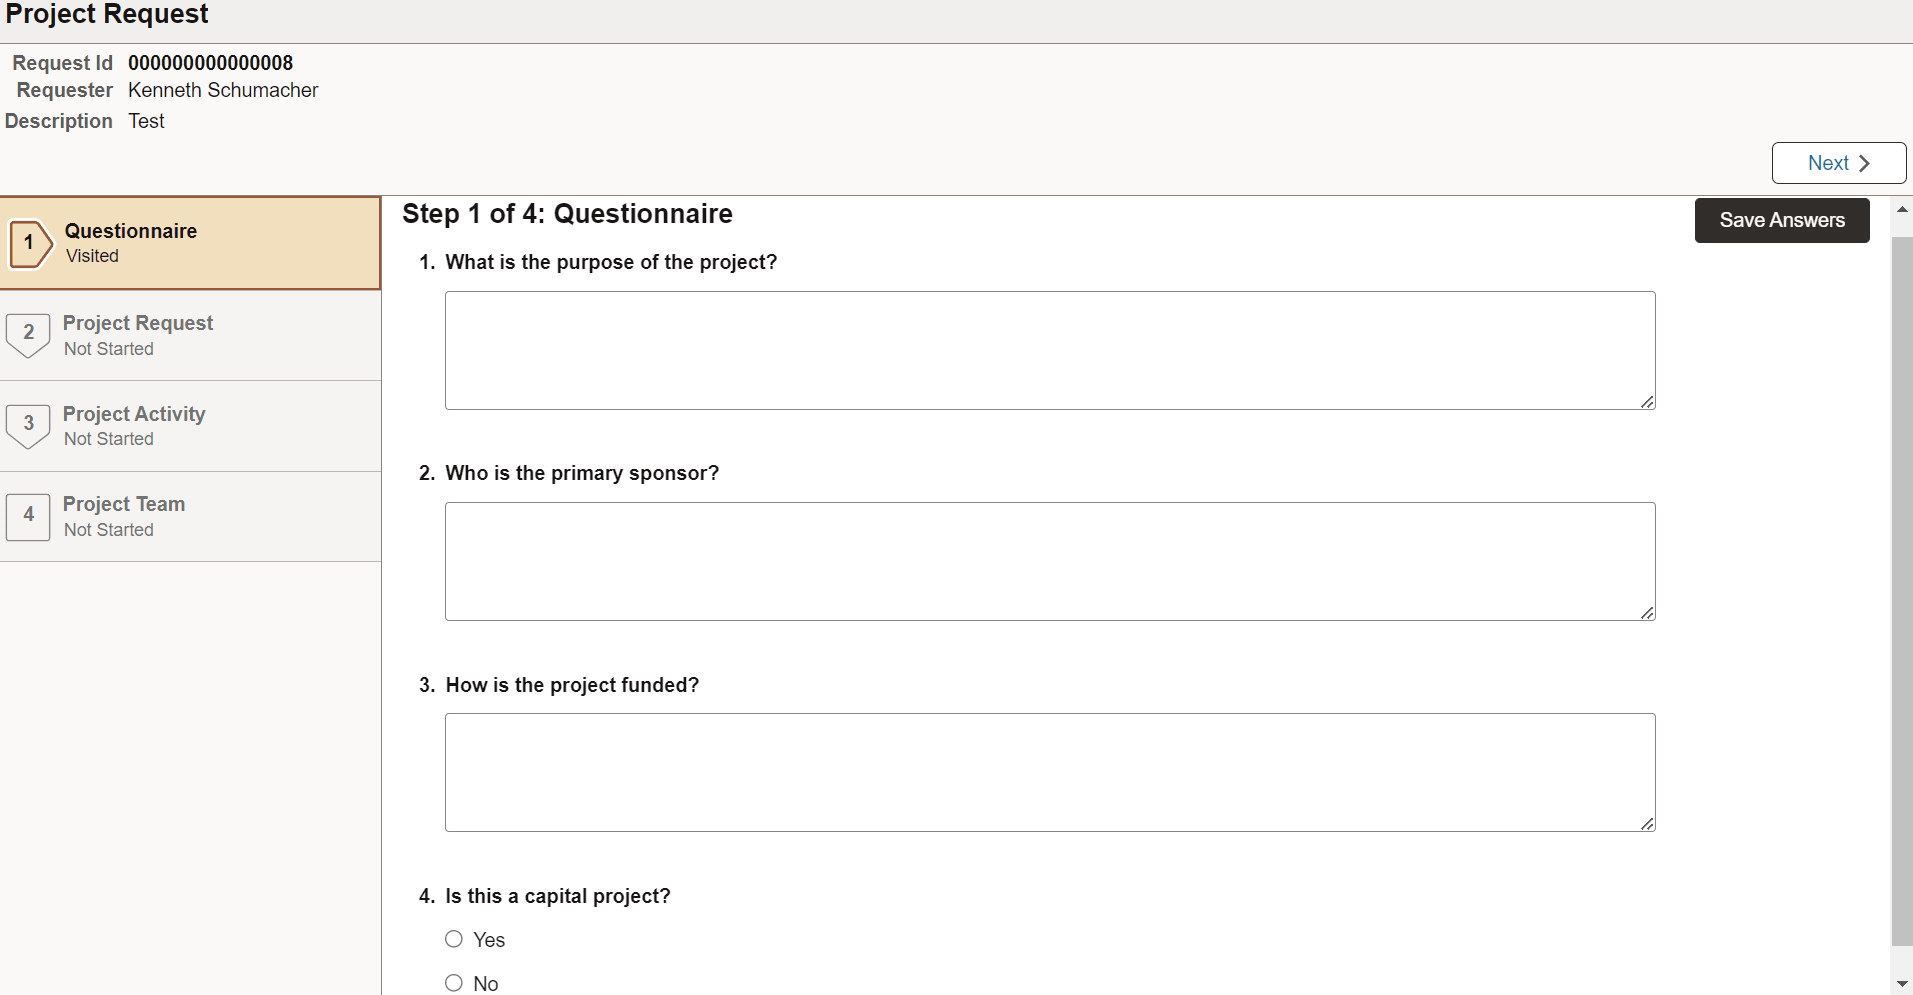Image resolution: width=1913 pixels, height=995 pixels.
Task: Select No for capital project question
Action: point(452,981)
